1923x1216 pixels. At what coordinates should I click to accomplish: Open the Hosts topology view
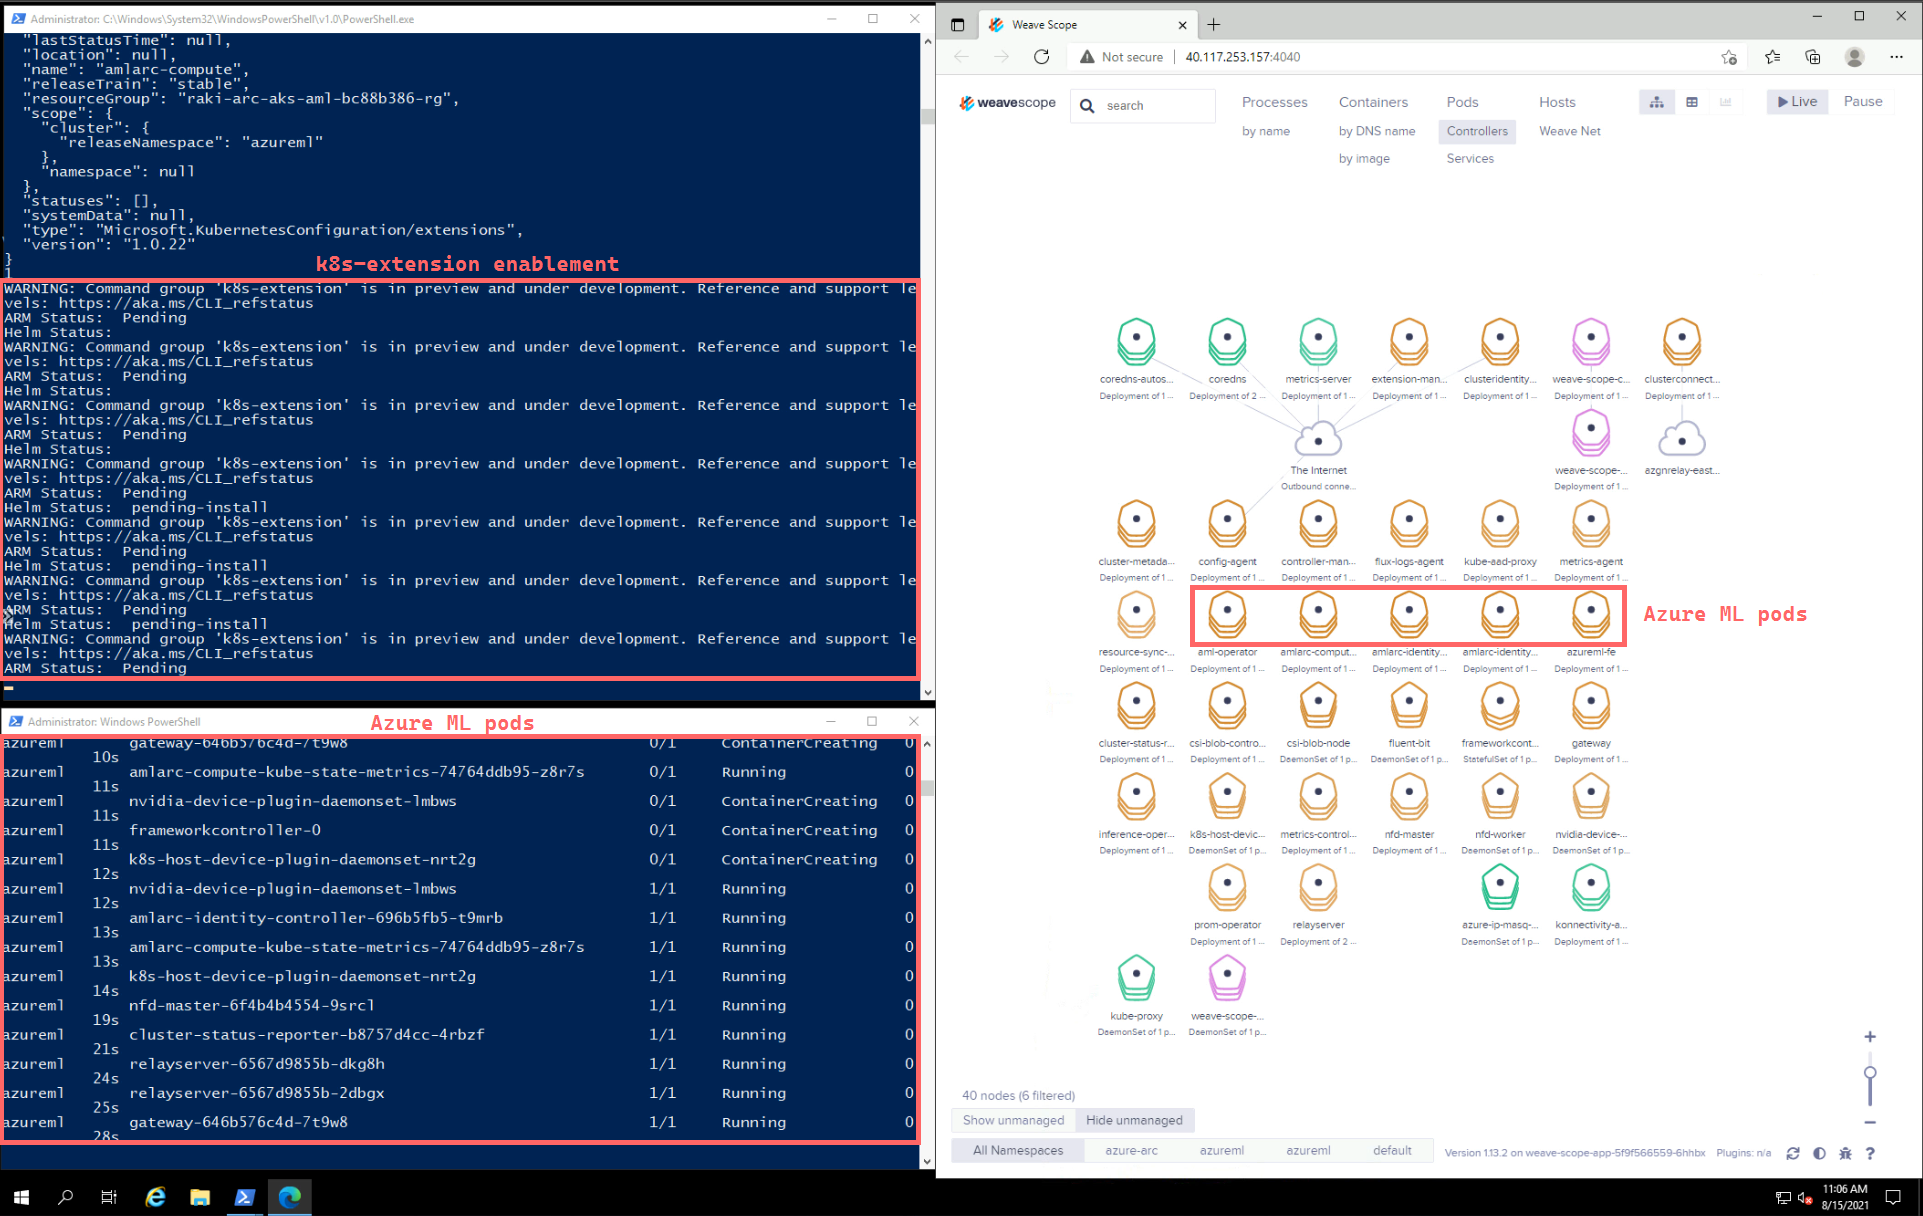(1557, 102)
